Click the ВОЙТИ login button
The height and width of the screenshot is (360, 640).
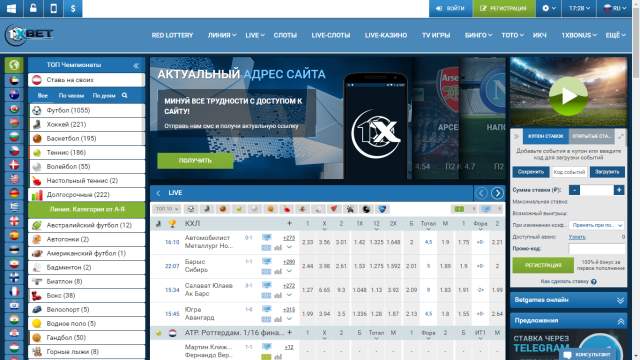pos(450,8)
